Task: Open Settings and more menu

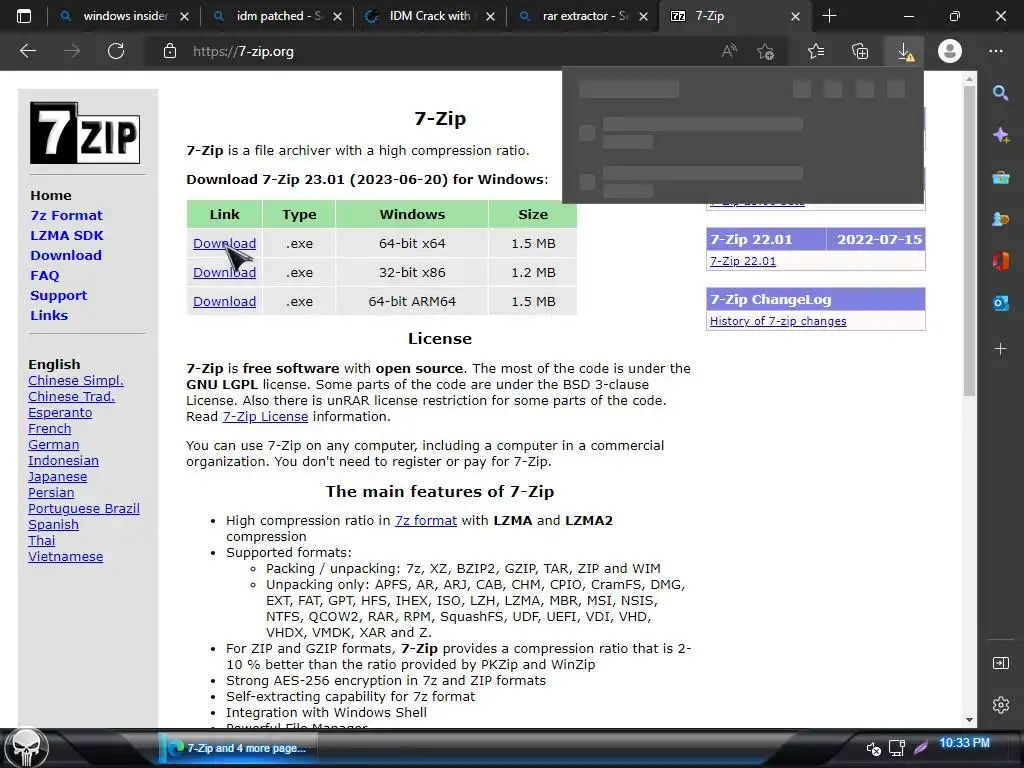Action: [x=995, y=51]
